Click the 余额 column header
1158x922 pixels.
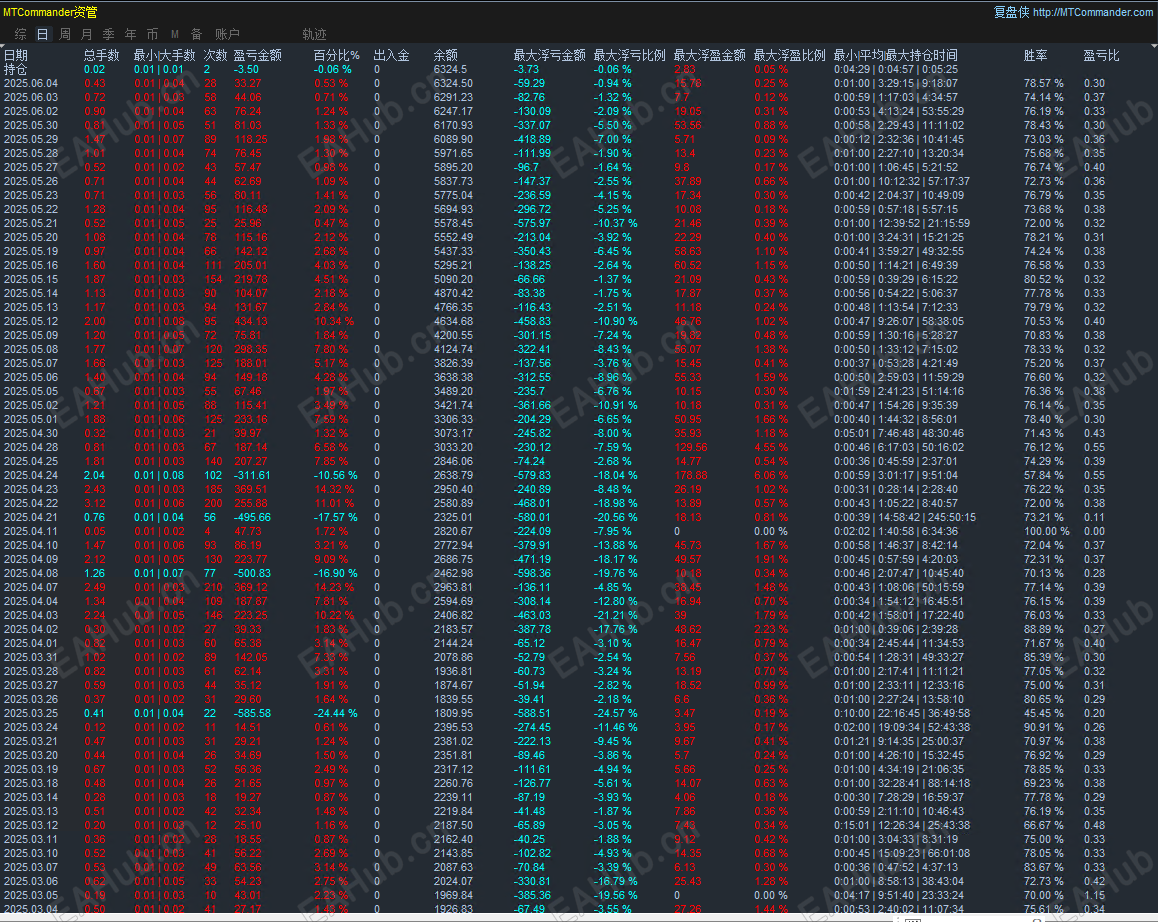click(445, 55)
